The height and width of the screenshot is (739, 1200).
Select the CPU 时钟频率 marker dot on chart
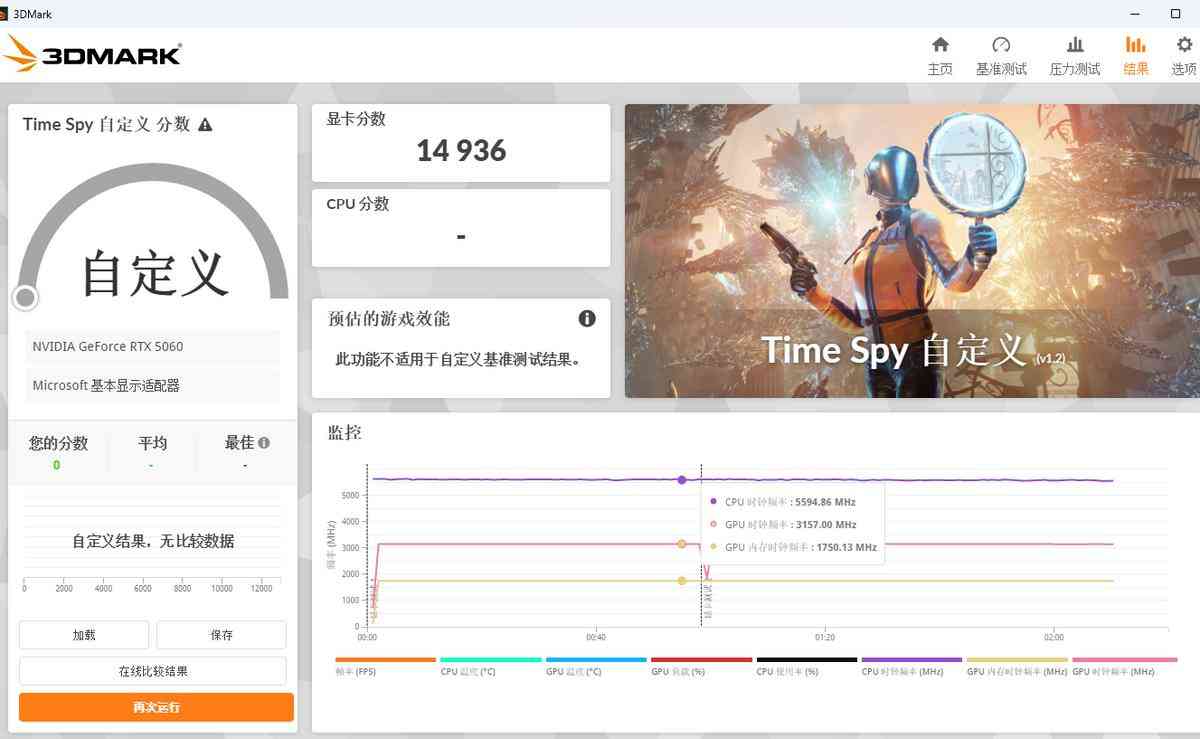coord(681,480)
